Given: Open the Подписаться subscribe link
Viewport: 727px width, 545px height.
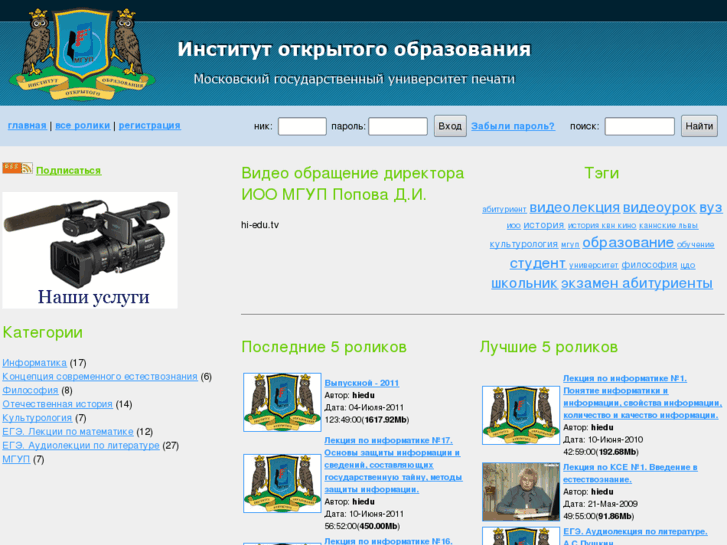Looking at the screenshot, I should pyautogui.click(x=69, y=171).
